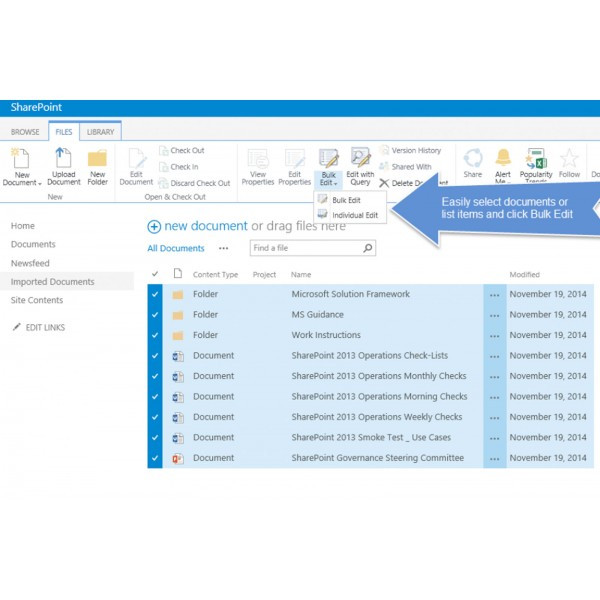Open Version History
This screenshot has width=600, height=600.
pyautogui.click(x=410, y=150)
